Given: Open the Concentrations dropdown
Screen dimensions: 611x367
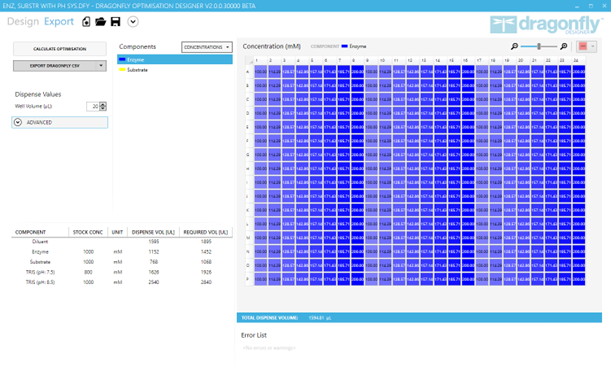Looking at the screenshot, I should [207, 47].
